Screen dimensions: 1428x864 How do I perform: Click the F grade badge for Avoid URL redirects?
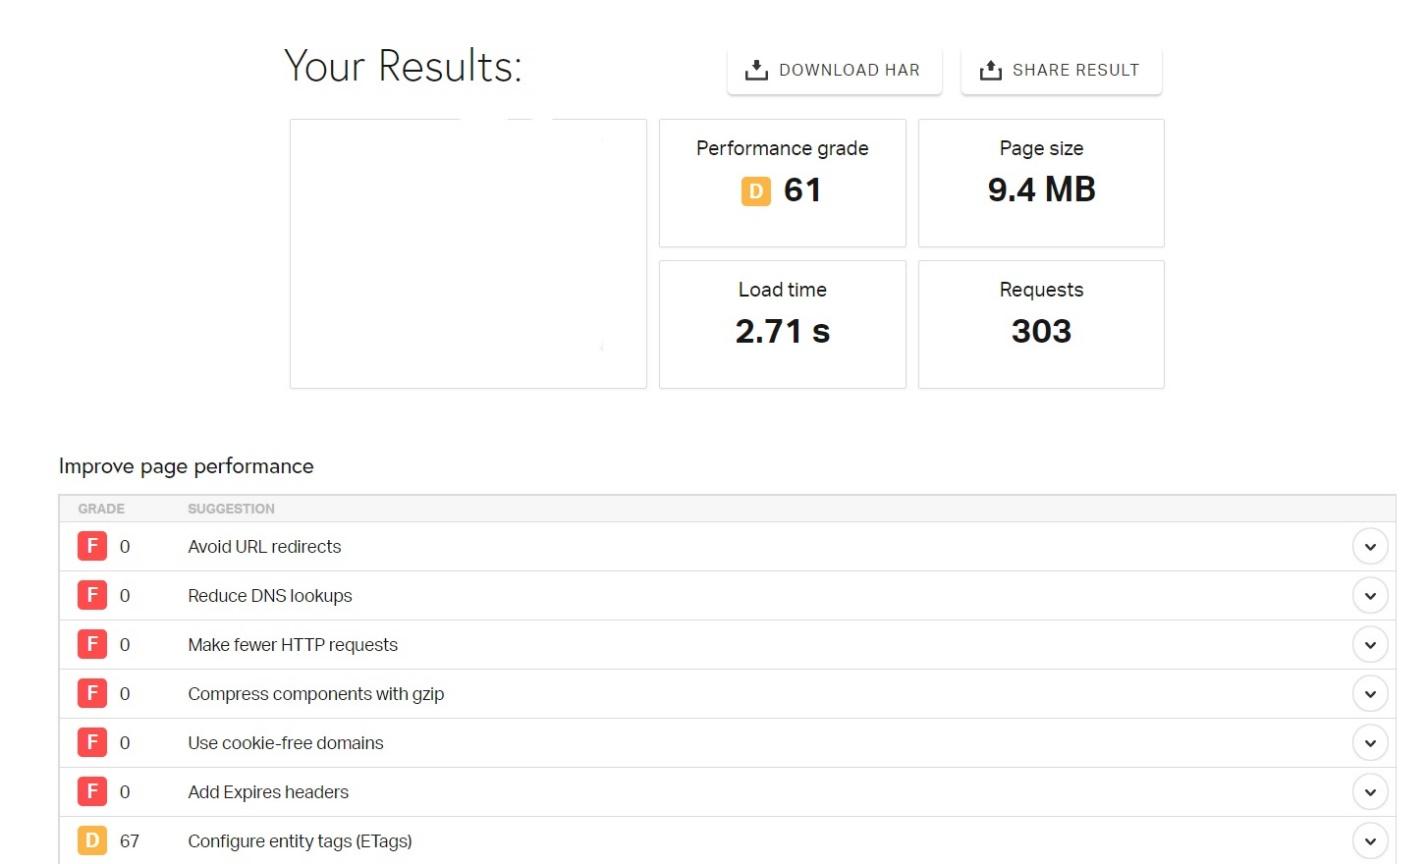pyautogui.click(x=92, y=547)
